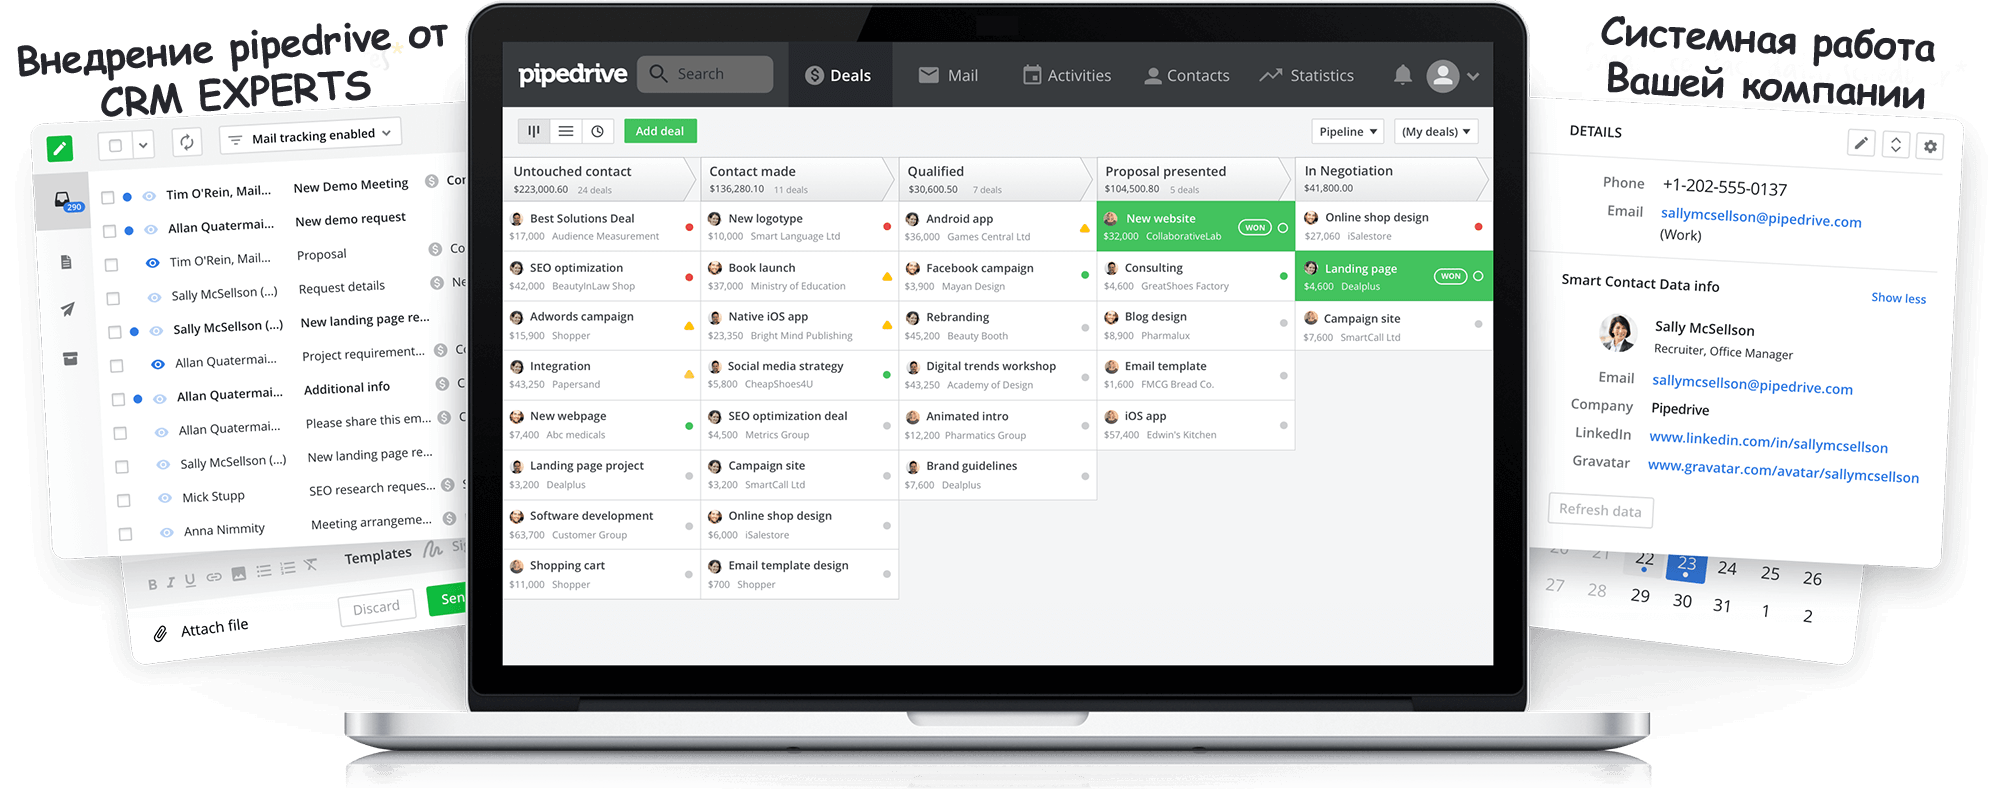
Task: Open the Pipeline dropdown
Action: click(1348, 132)
